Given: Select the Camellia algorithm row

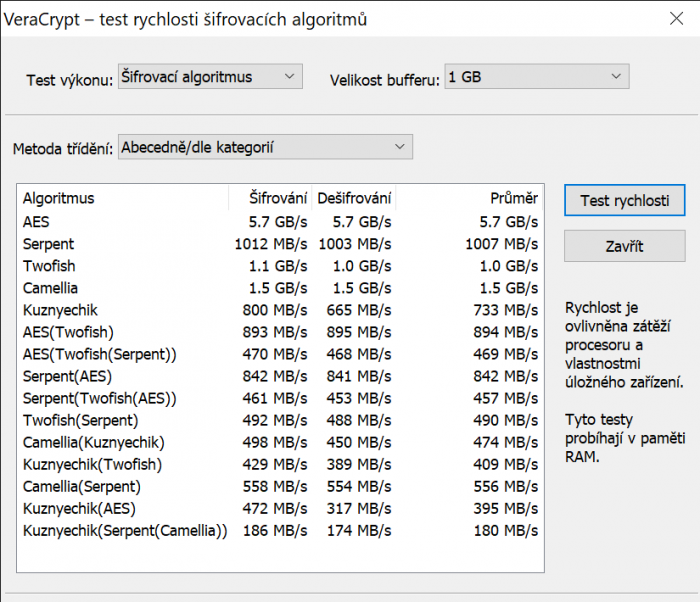Looking at the screenshot, I should (x=51, y=288).
